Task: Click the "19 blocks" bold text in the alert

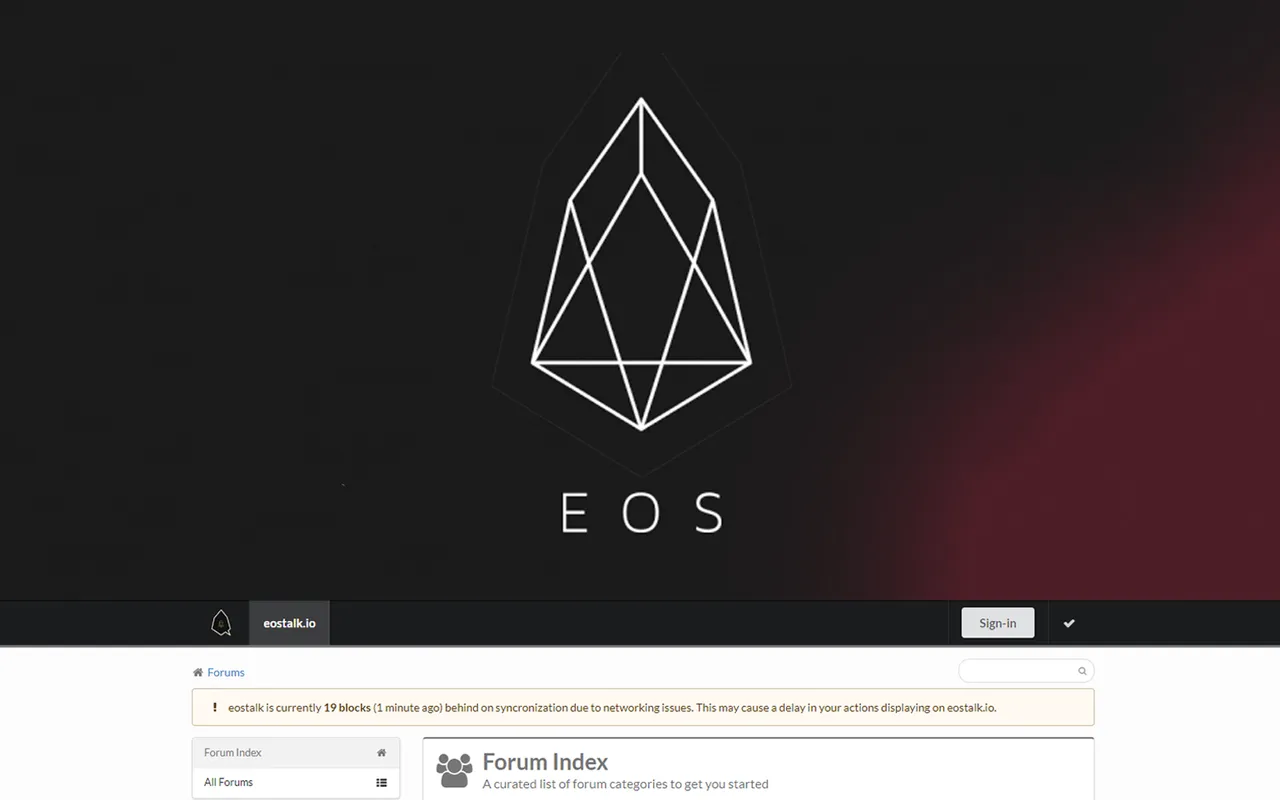Action: (347, 707)
